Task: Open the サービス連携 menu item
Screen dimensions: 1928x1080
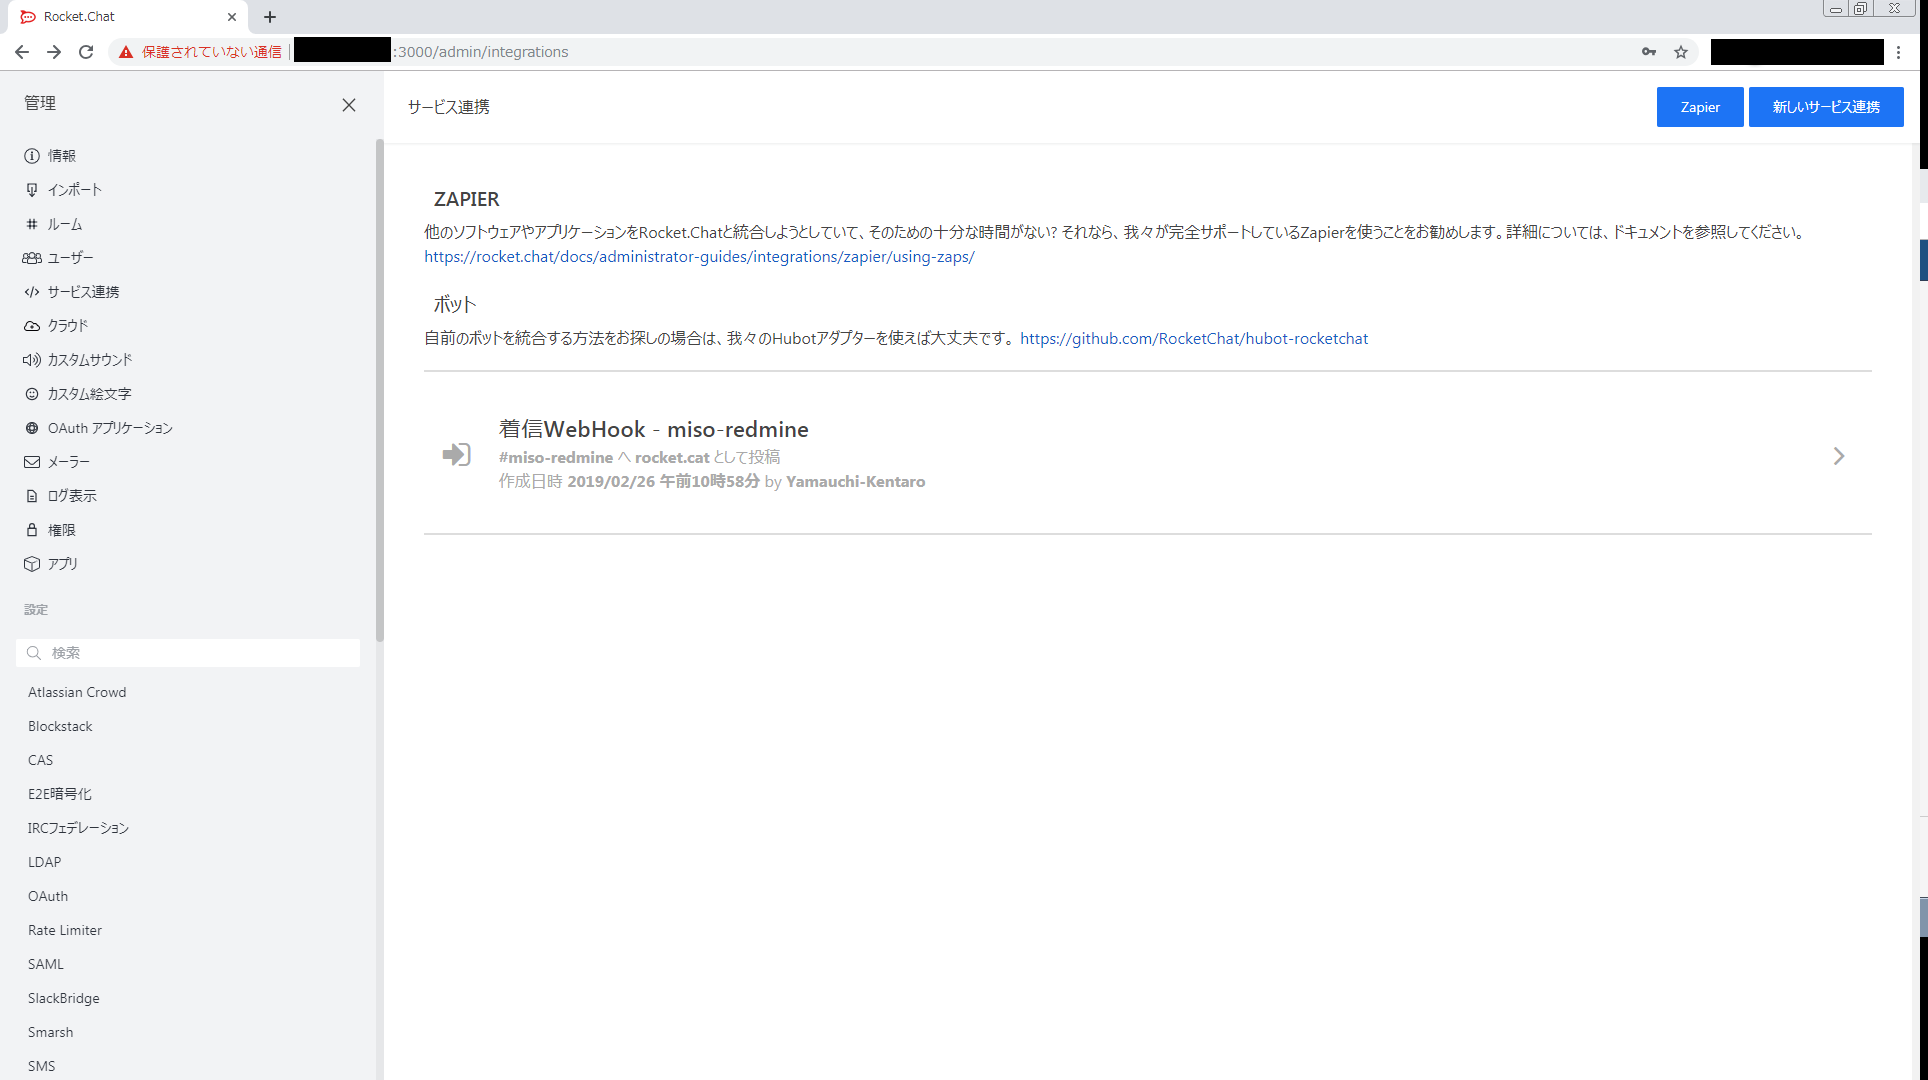Action: click(83, 292)
